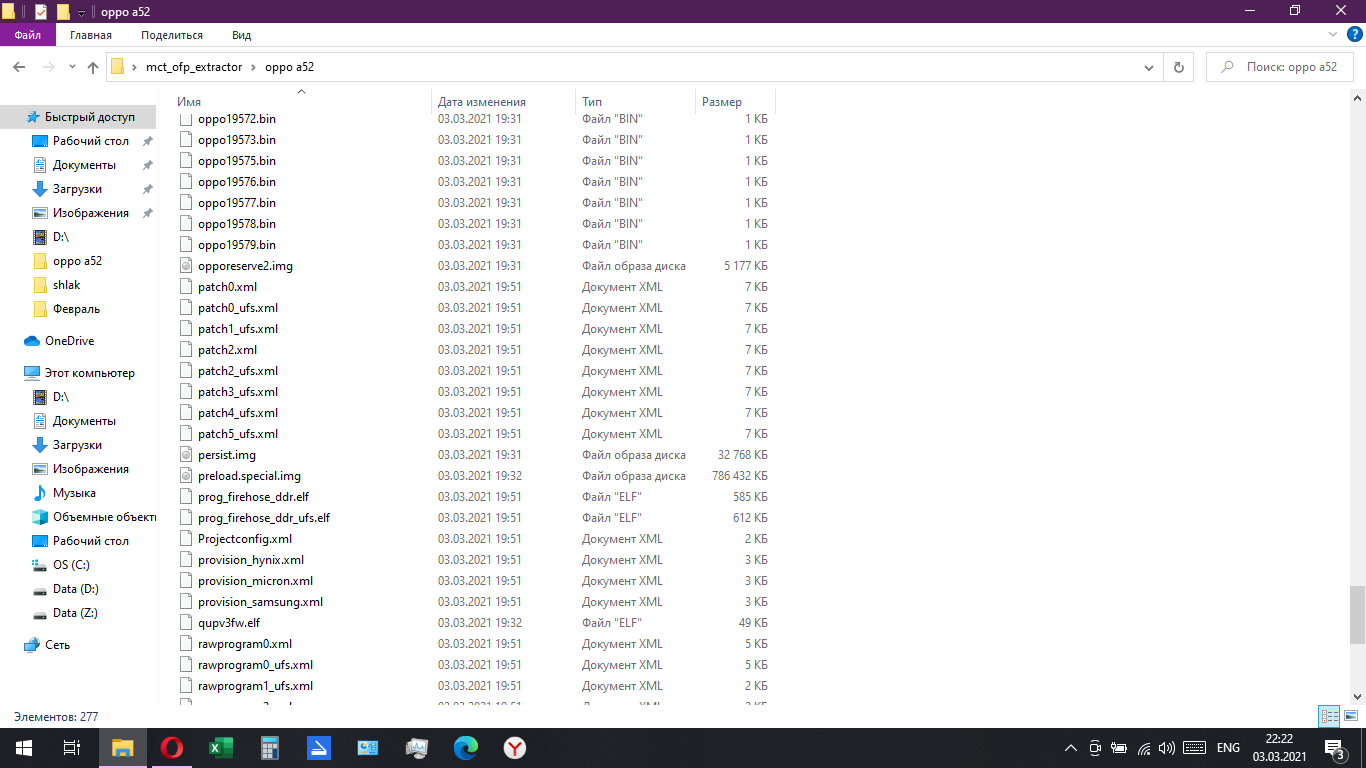Screen dimensions: 1366x768
Task: Open Calculator from the taskbar
Action: click(269, 748)
